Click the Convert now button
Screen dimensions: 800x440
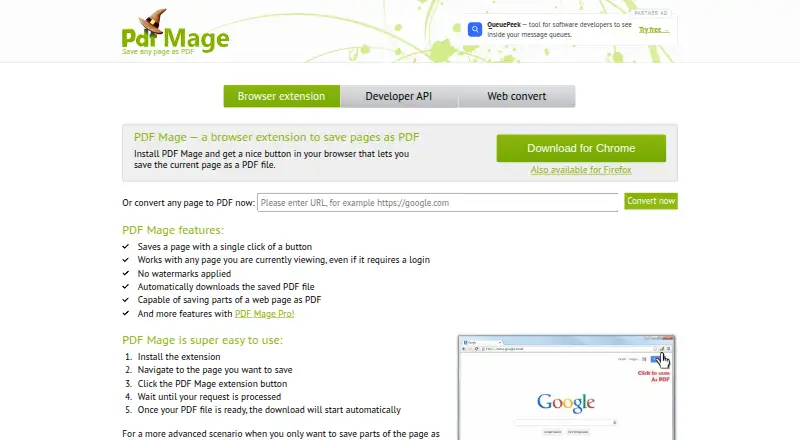click(651, 201)
